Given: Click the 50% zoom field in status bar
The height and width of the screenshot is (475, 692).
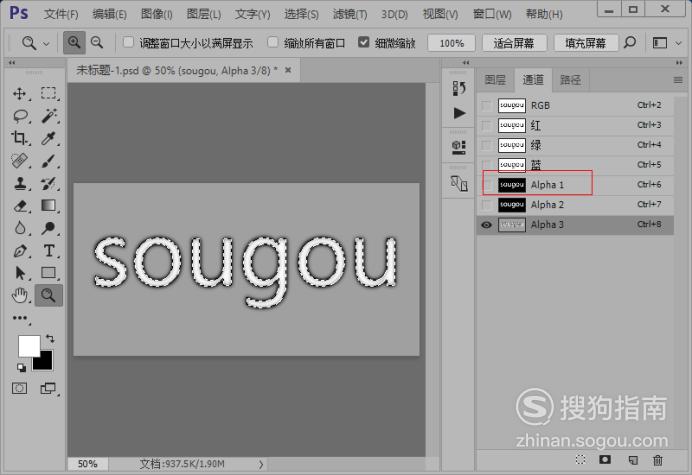Looking at the screenshot, I should [87, 464].
